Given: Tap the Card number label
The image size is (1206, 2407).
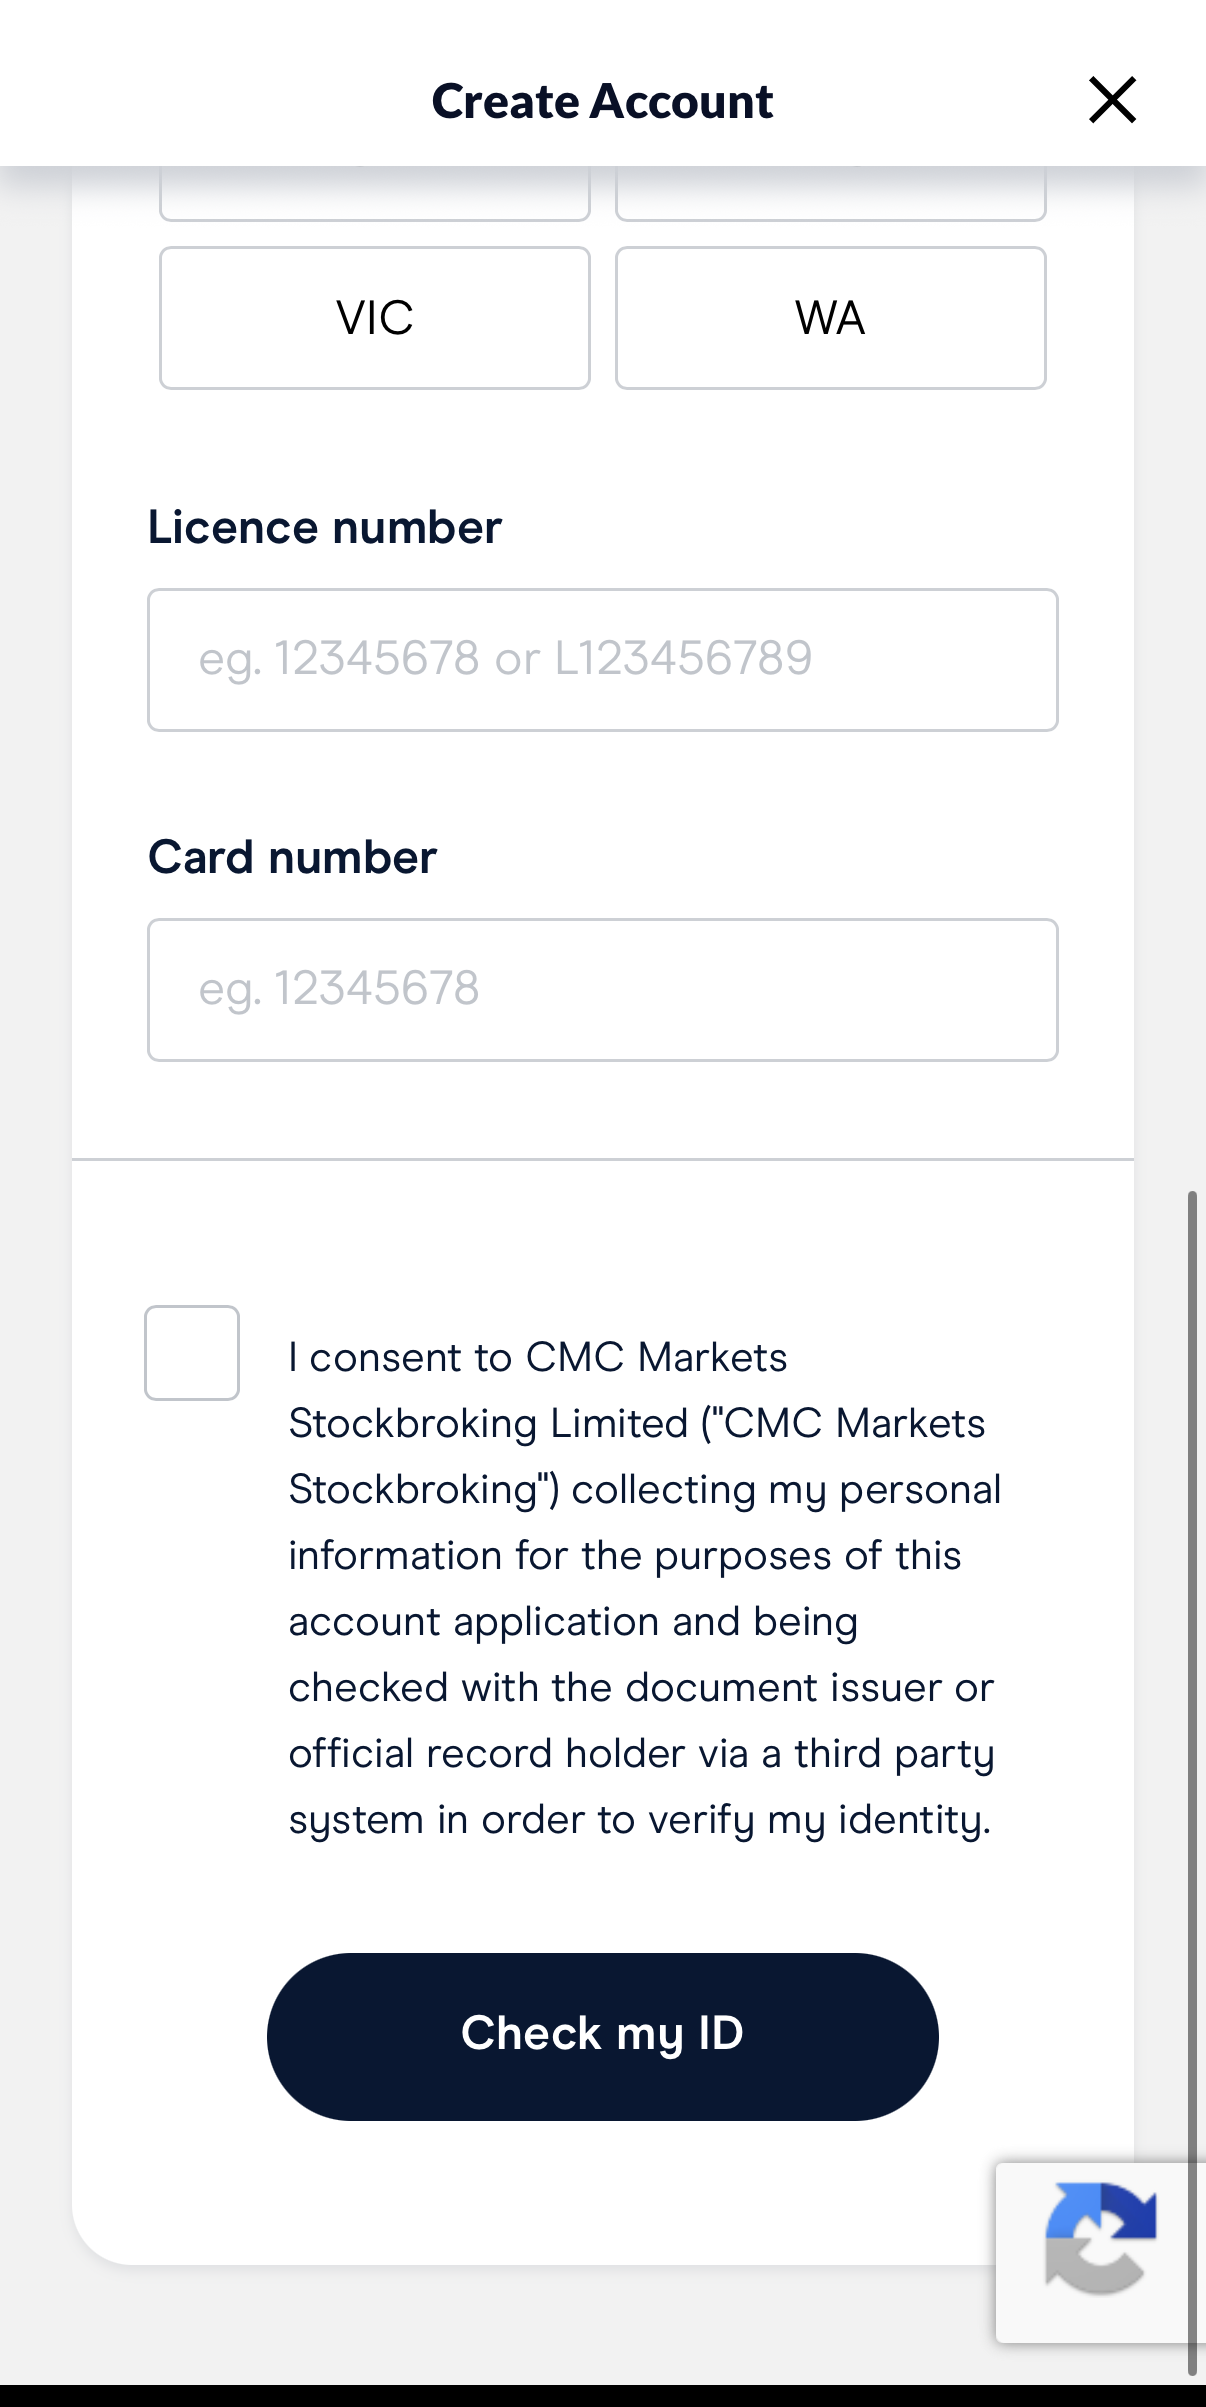Looking at the screenshot, I should (292, 857).
